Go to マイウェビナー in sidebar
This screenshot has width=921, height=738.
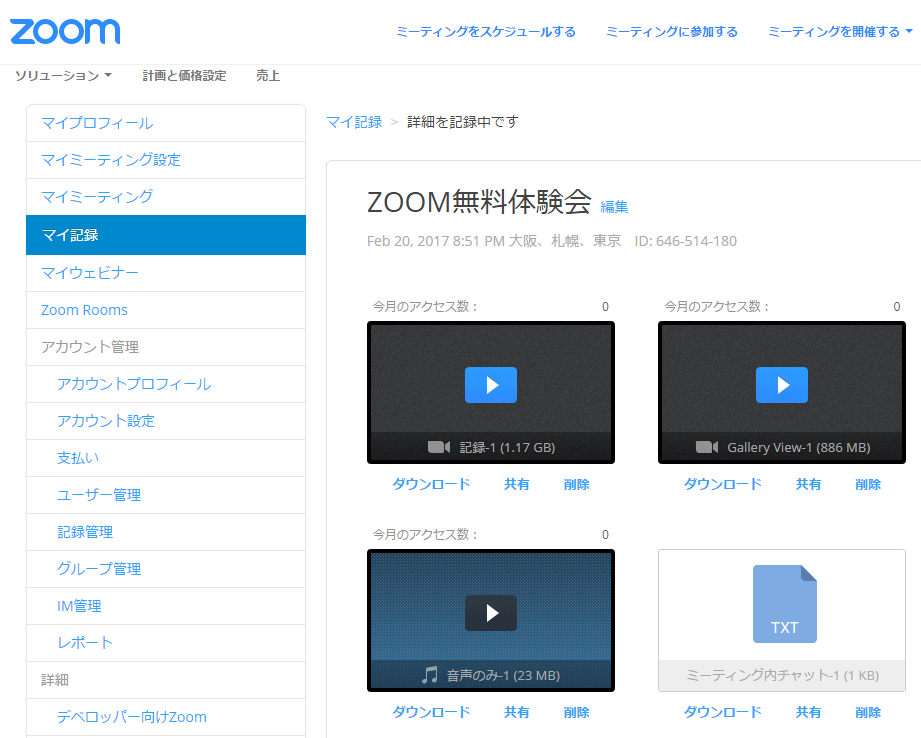[90, 273]
